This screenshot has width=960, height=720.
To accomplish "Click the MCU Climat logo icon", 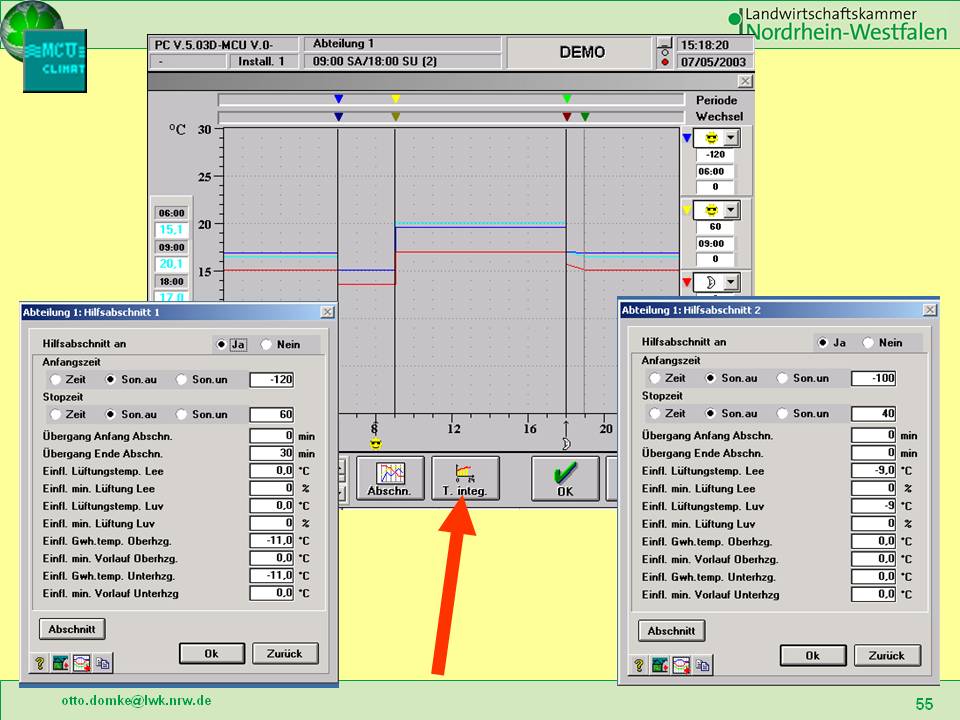I will (55, 61).
